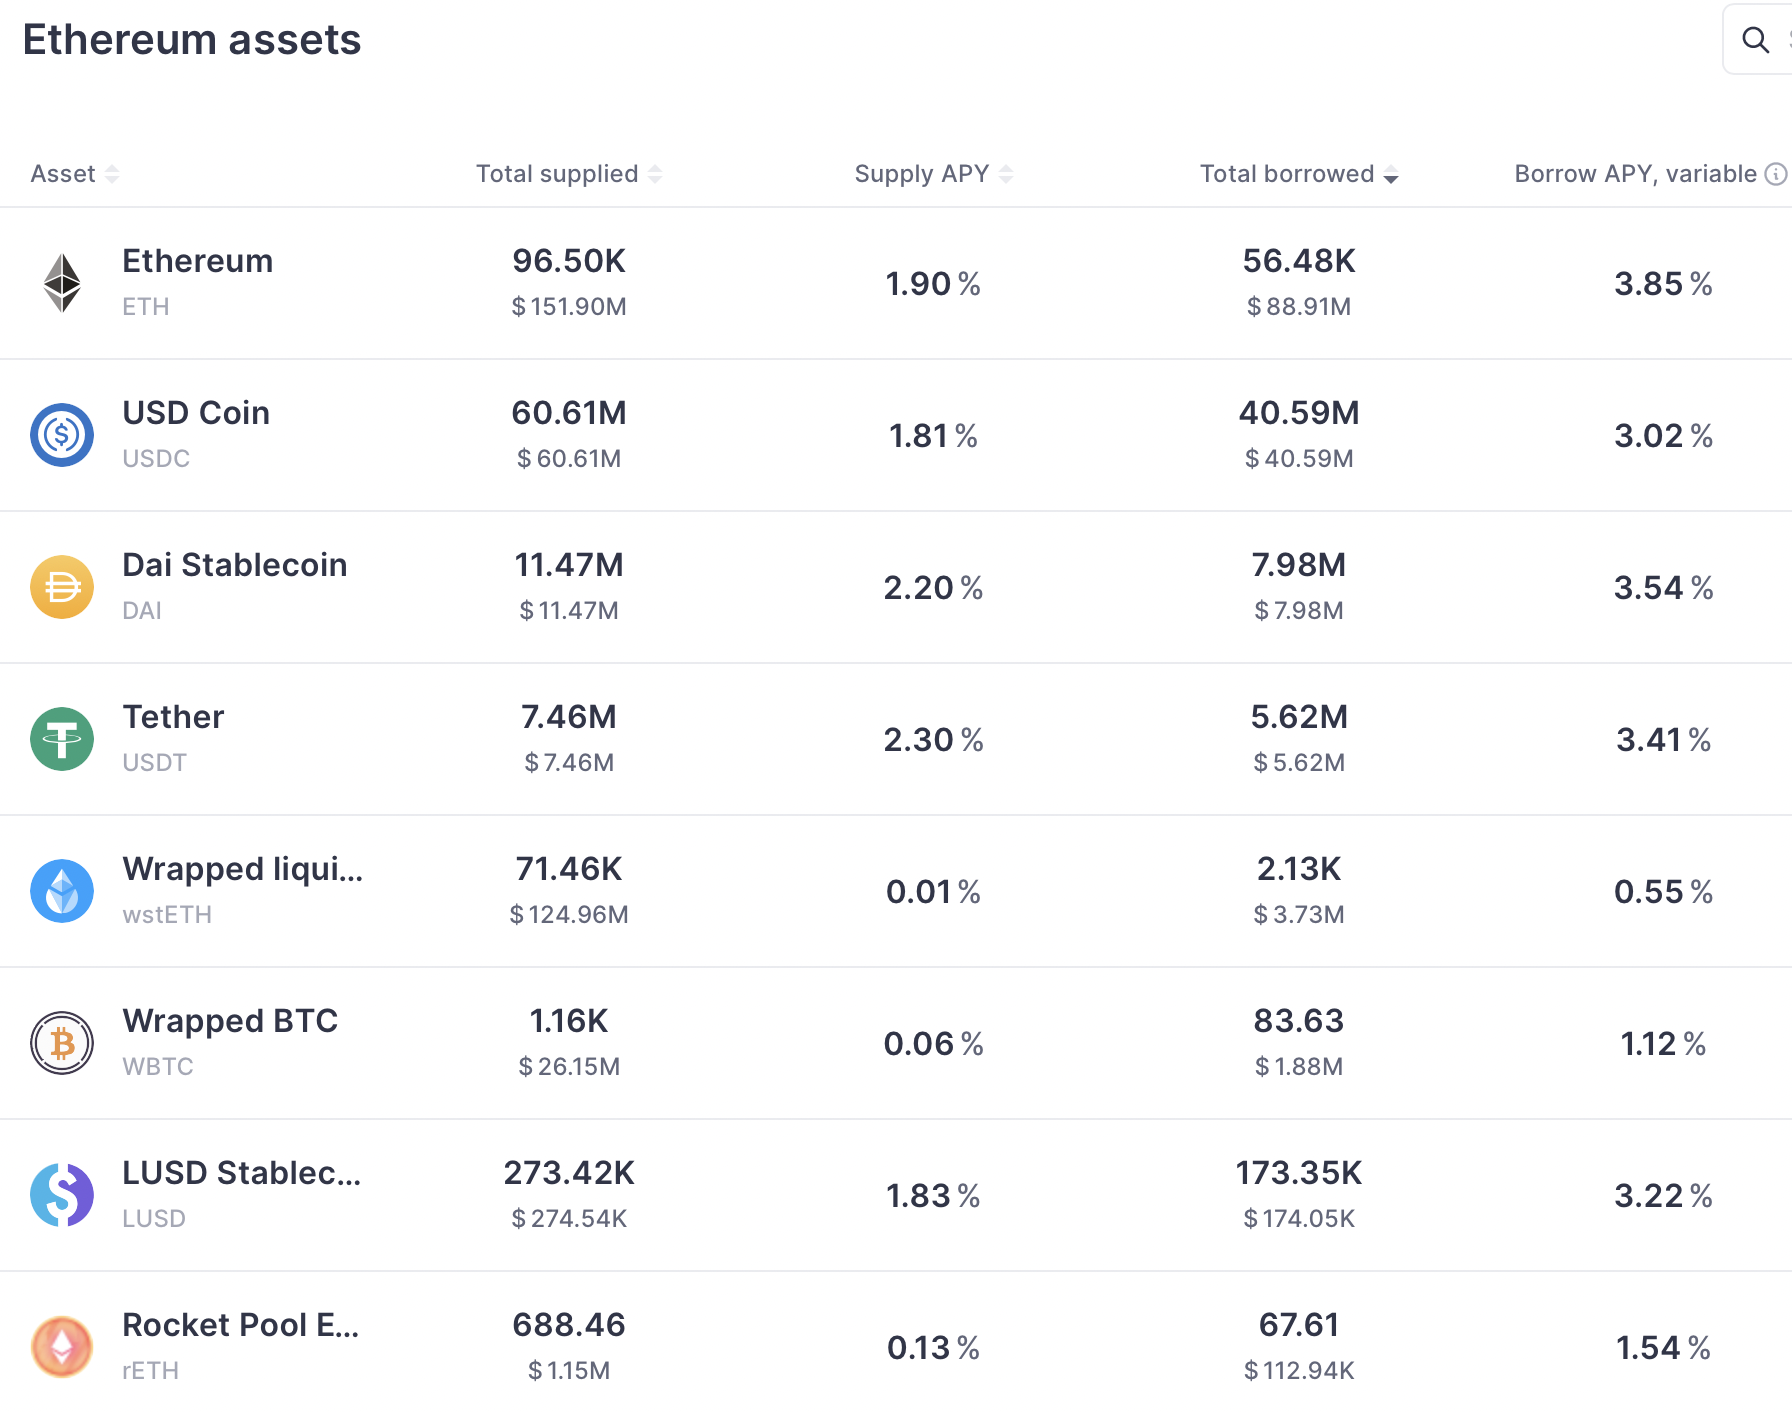Click LUSD borrow APY 3.22%
Viewport: 1792px width, 1412px height.
pos(1663,1196)
